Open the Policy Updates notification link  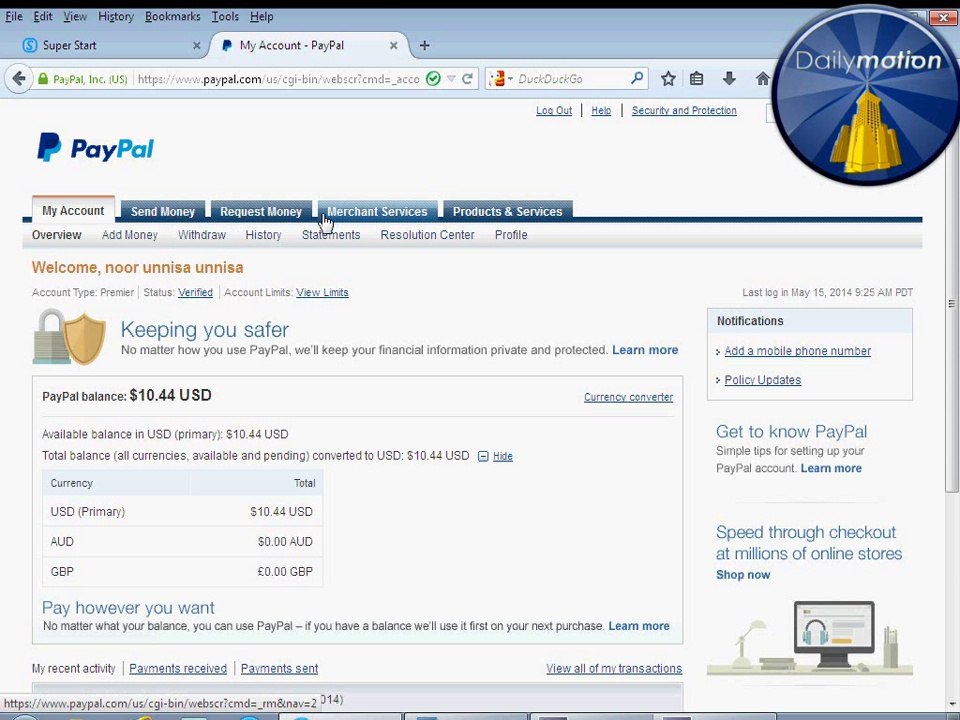click(762, 380)
